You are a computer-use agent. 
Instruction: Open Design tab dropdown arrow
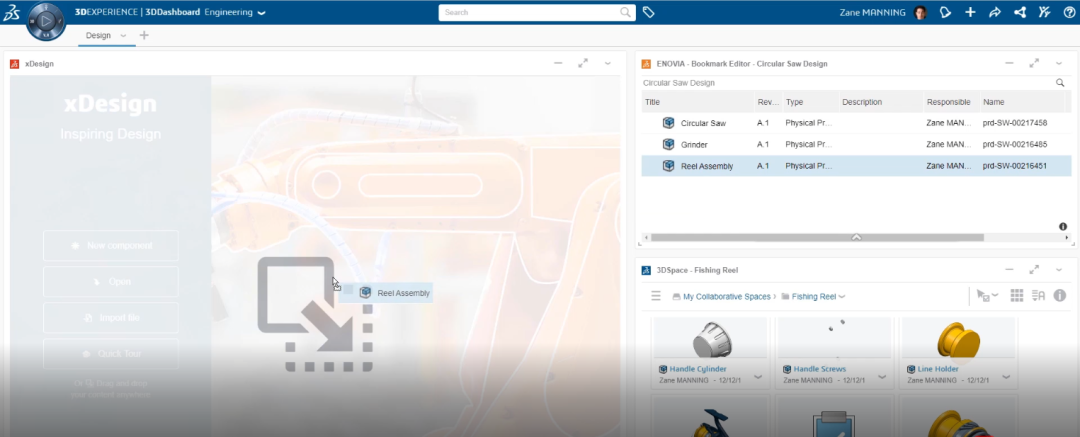pos(123,36)
